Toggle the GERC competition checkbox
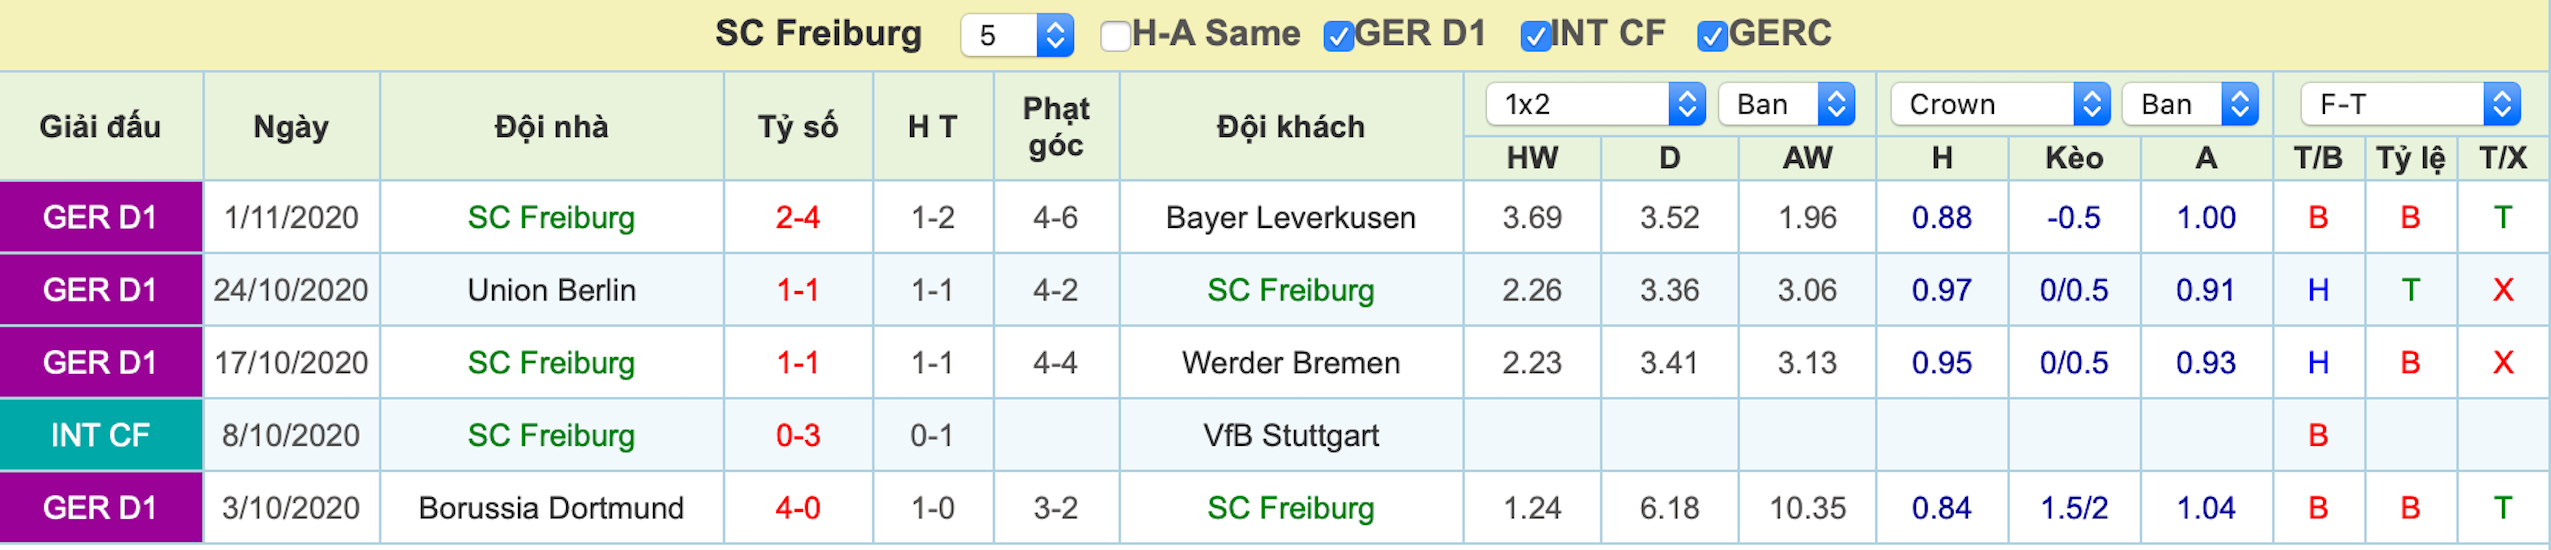This screenshot has height=550, width=2551. (x=1712, y=37)
